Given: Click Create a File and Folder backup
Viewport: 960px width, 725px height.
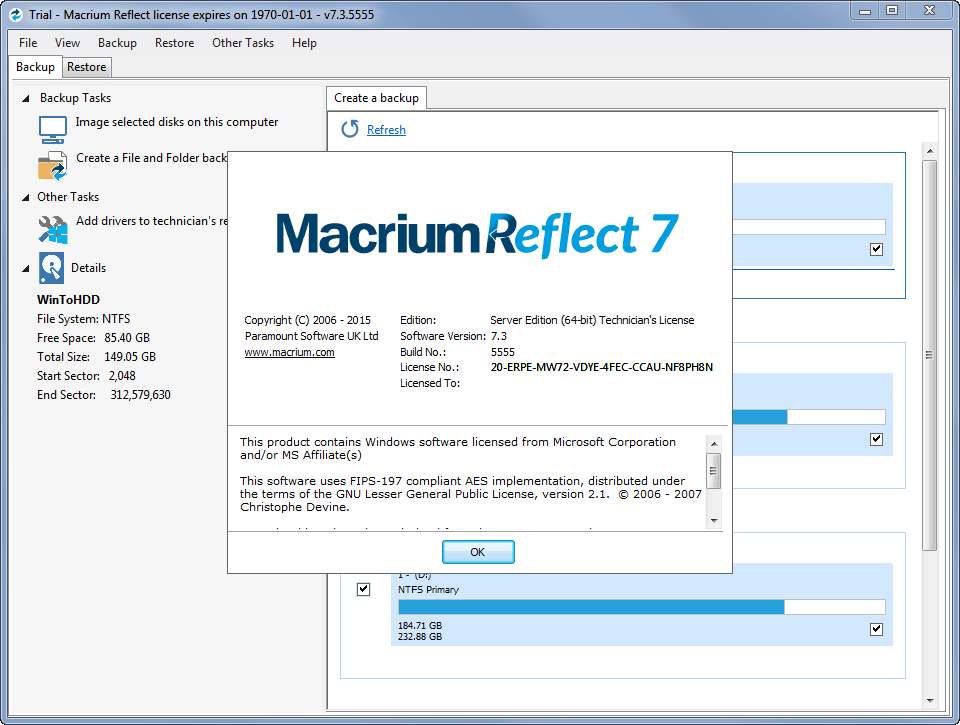Looking at the screenshot, I should tap(151, 158).
